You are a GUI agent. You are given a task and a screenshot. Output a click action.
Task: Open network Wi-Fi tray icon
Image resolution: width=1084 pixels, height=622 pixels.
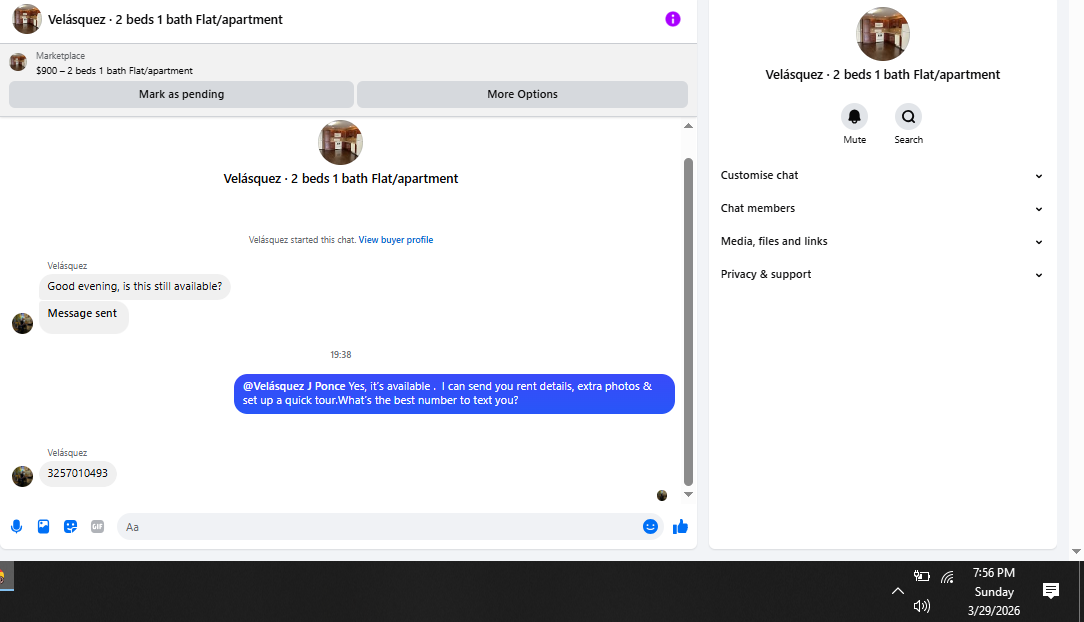coord(947,576)
